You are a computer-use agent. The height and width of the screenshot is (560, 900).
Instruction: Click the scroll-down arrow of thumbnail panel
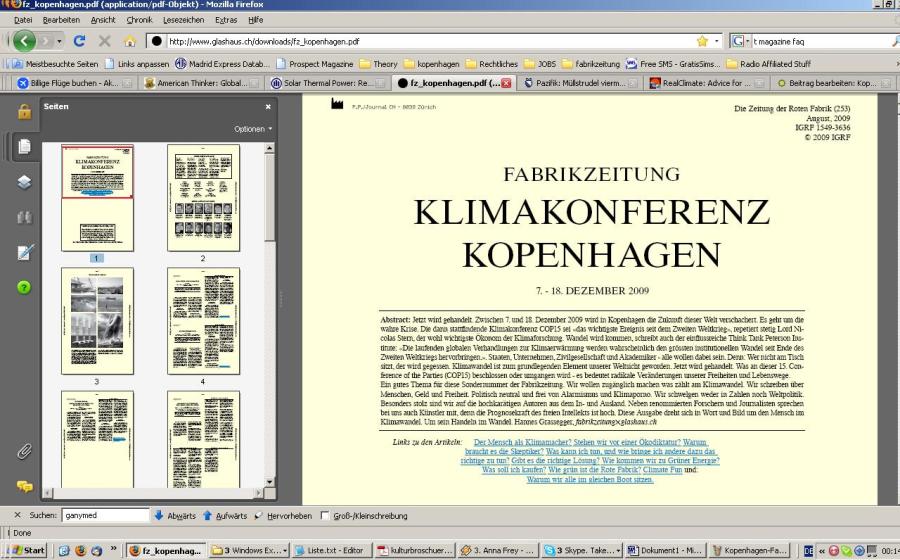[269, 482]
